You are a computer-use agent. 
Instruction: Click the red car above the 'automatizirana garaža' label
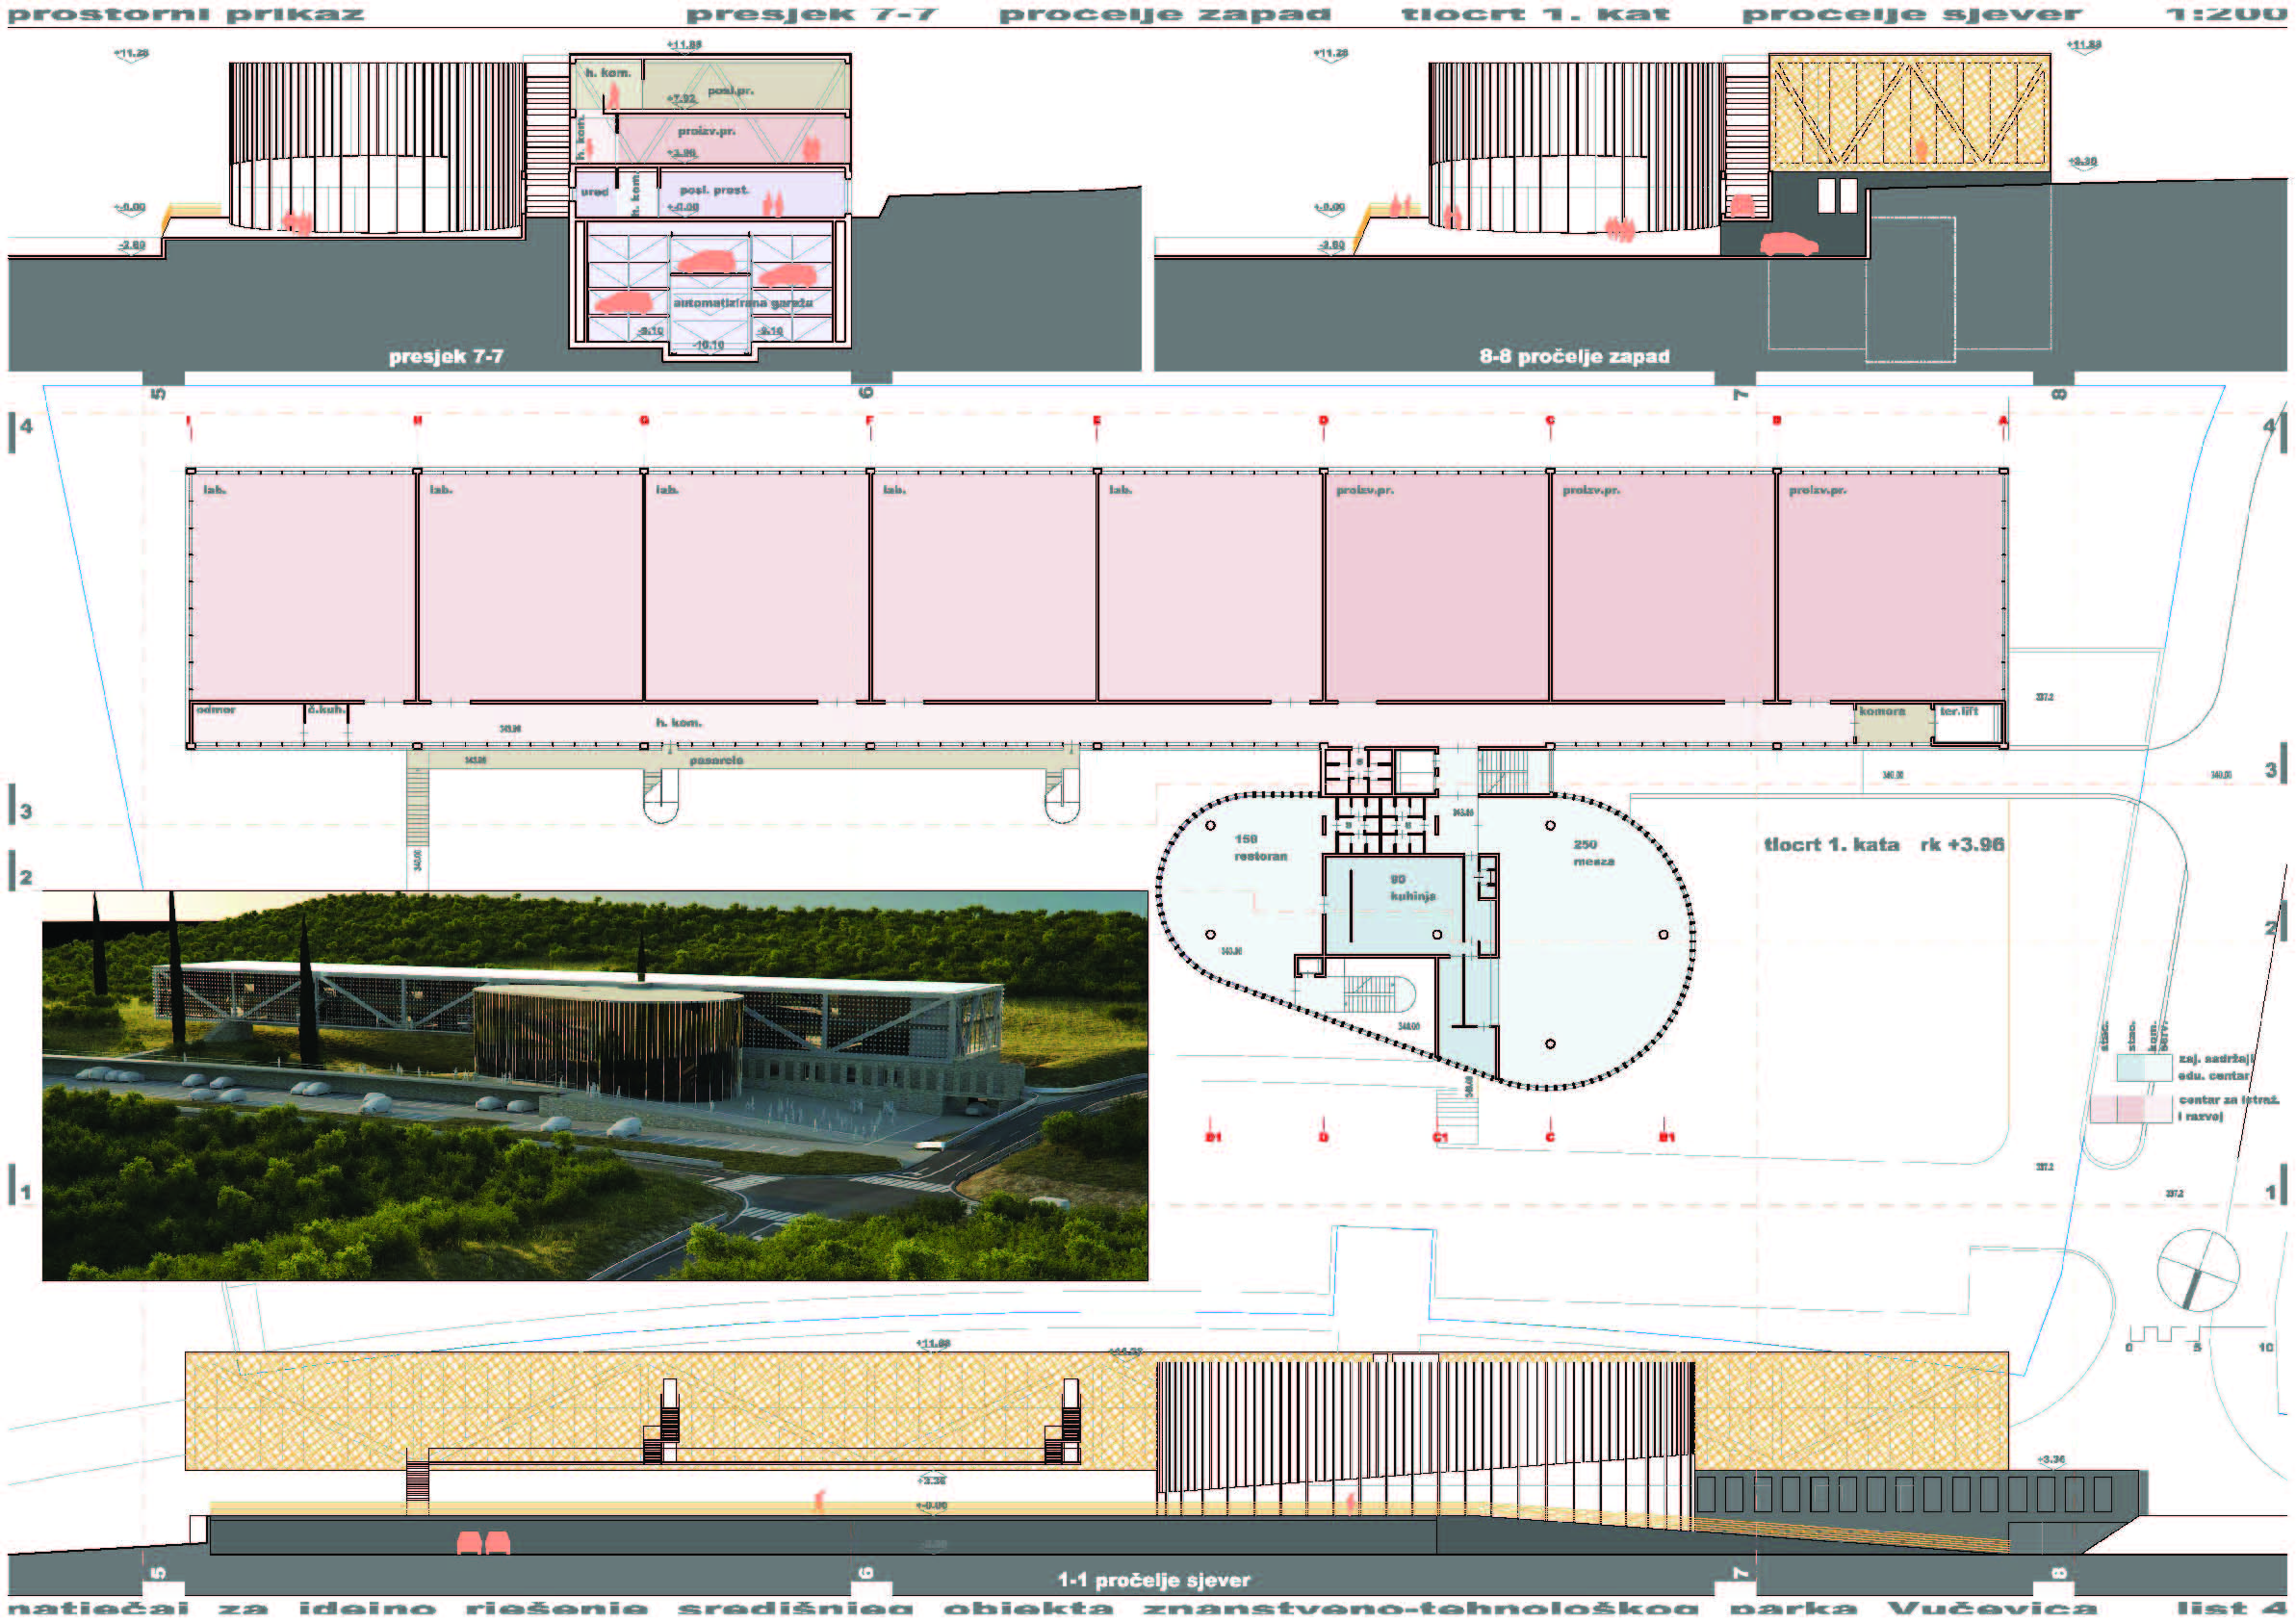pyautogui.click(x=708, y=261)
